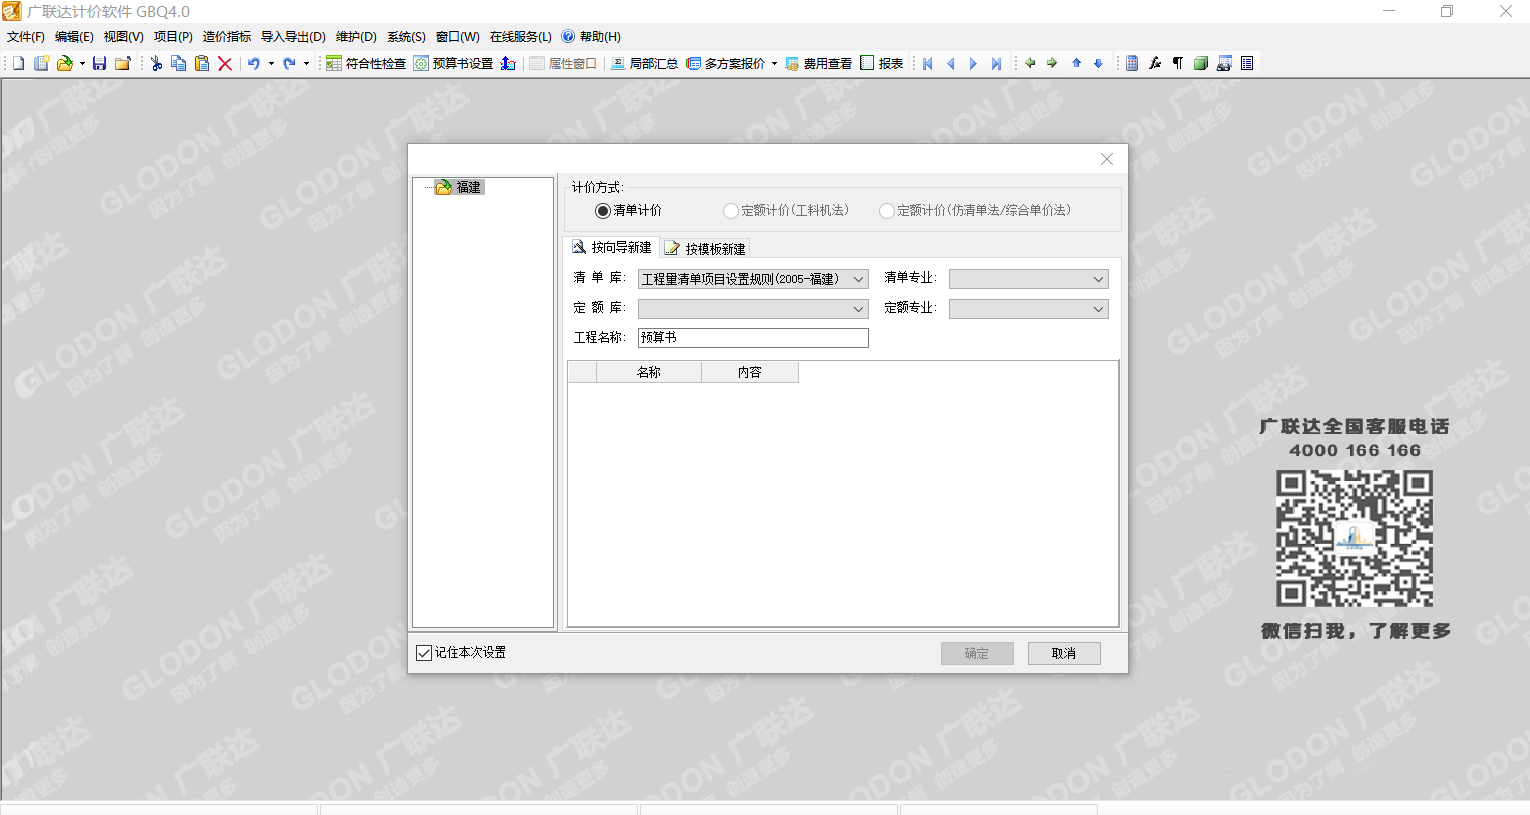Screen dimensions: 1530x815
Task: Select 定额计价(工料机法) radio option
Action: pos(731,211)
